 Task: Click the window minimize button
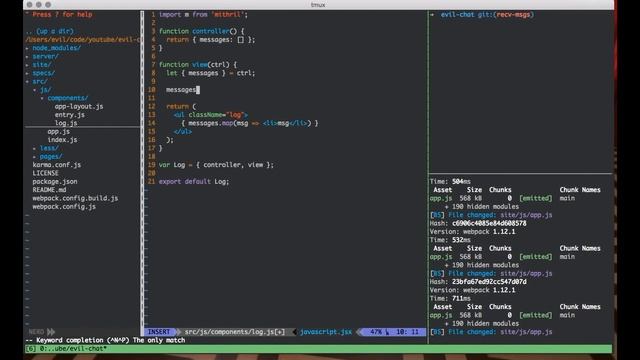(x=39, y=4)
